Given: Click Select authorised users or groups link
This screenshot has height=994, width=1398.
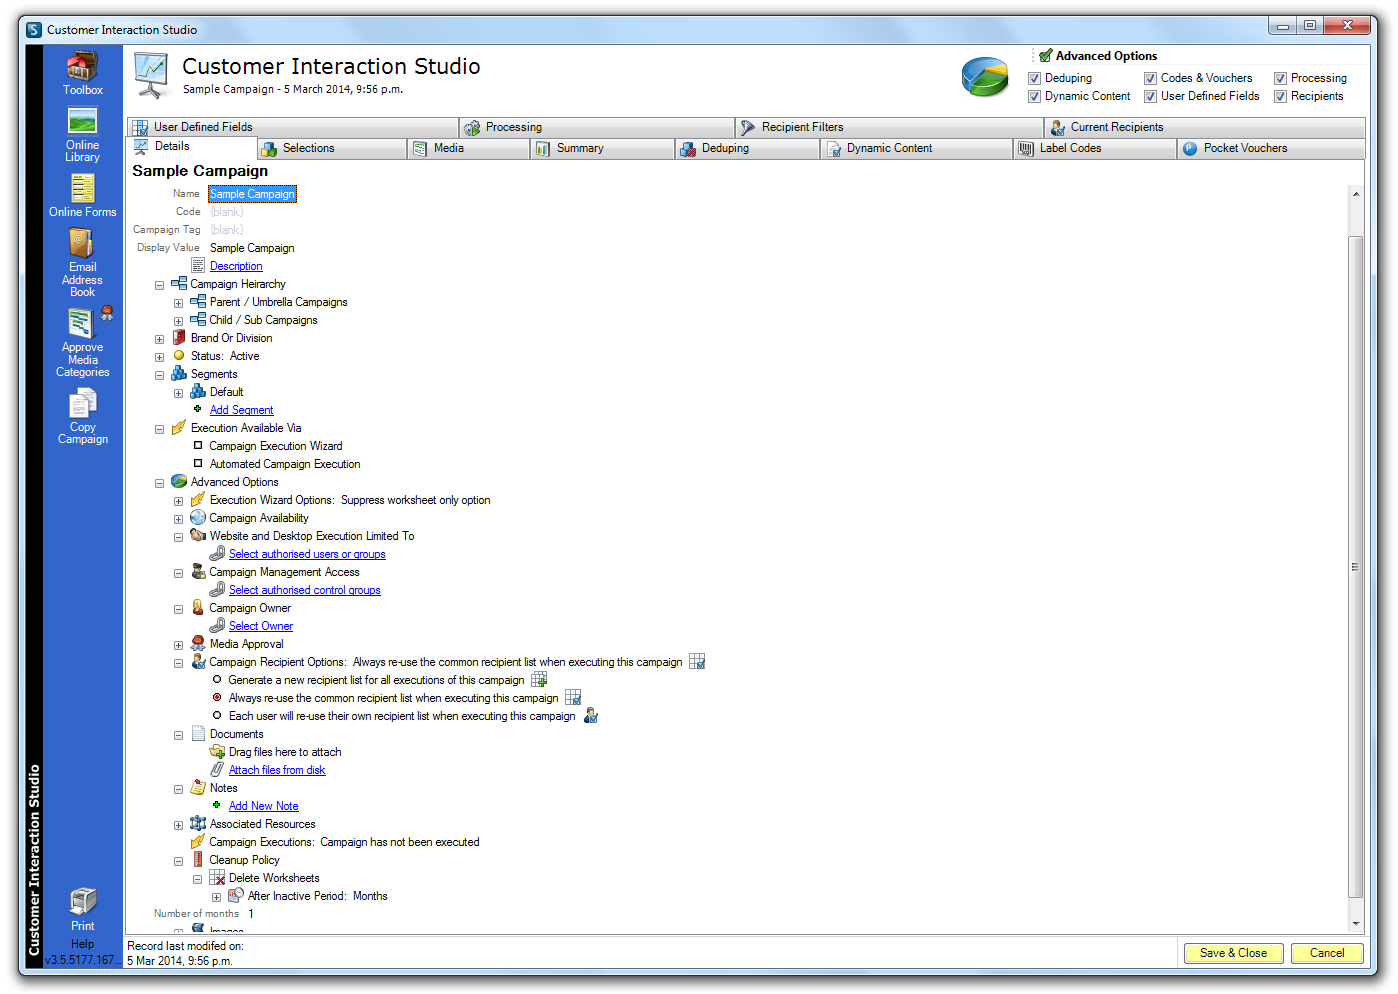Looking at the screenshot, I should (x=307, y=554).
